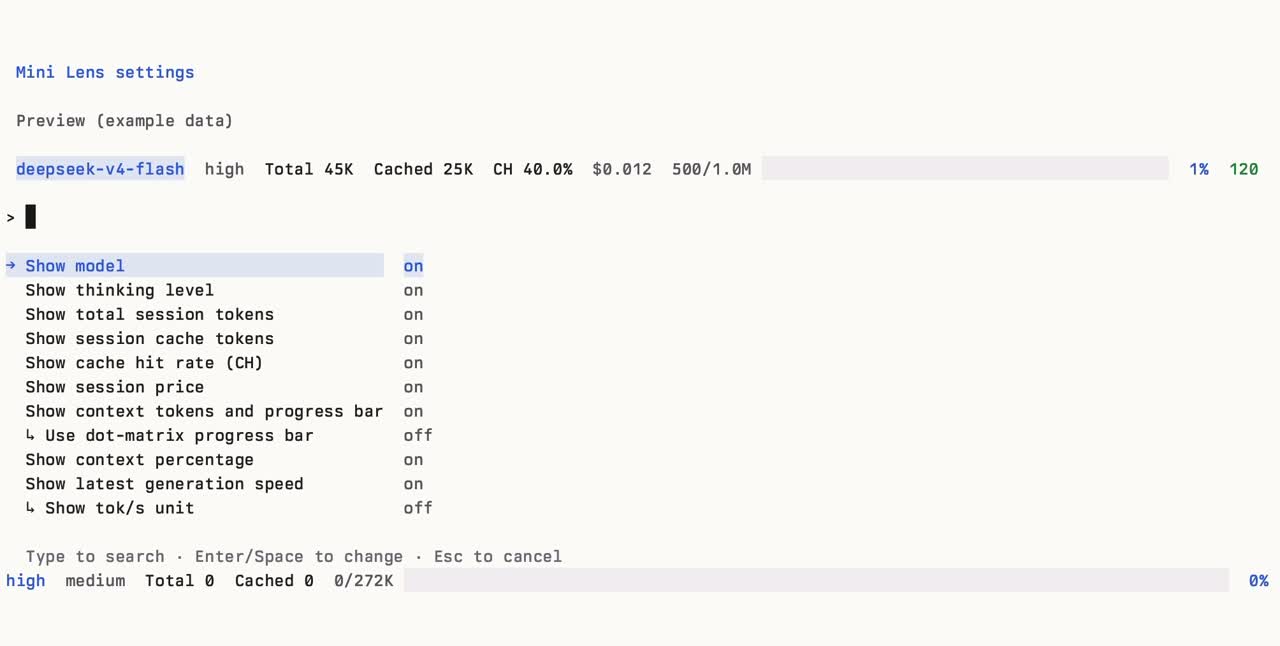
Task: Toggle 'on' value for Show context percentage
Action: pos(413,460)
